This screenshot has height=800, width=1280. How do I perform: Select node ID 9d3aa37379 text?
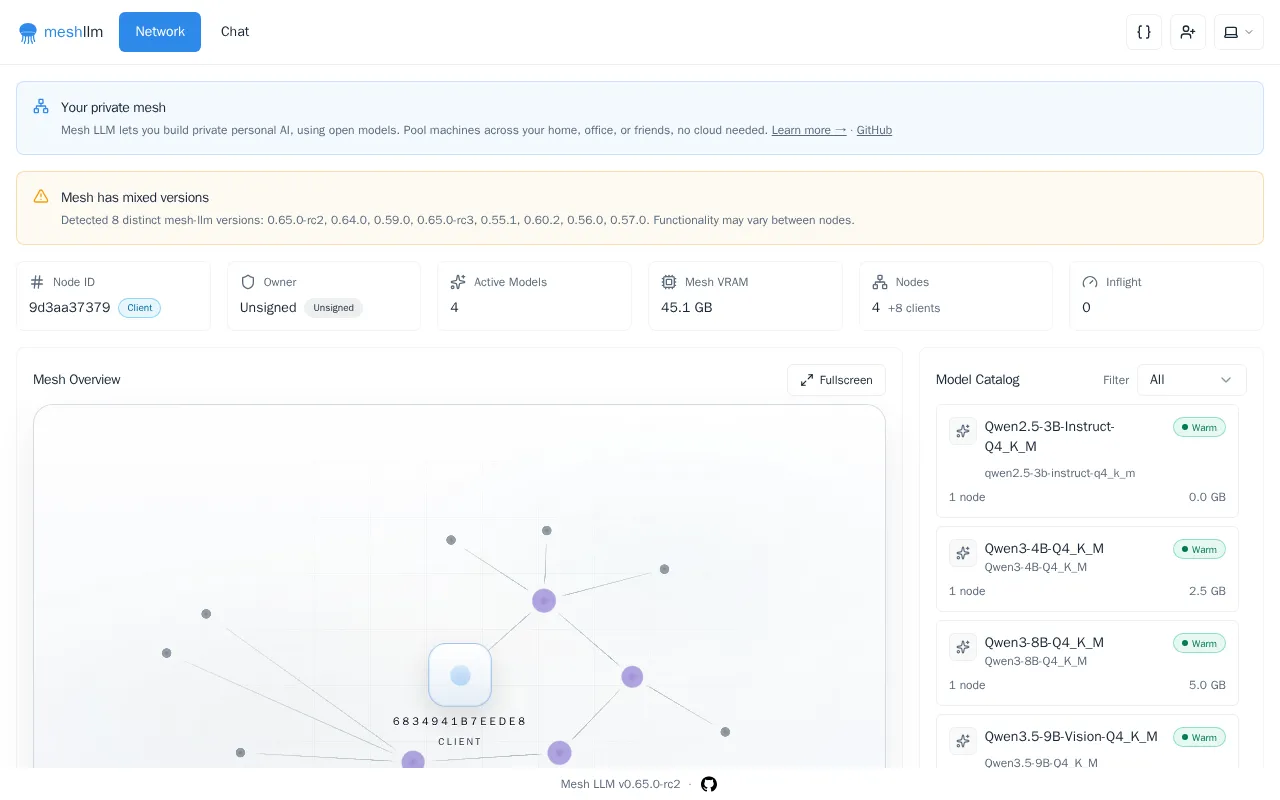[70, 308]
